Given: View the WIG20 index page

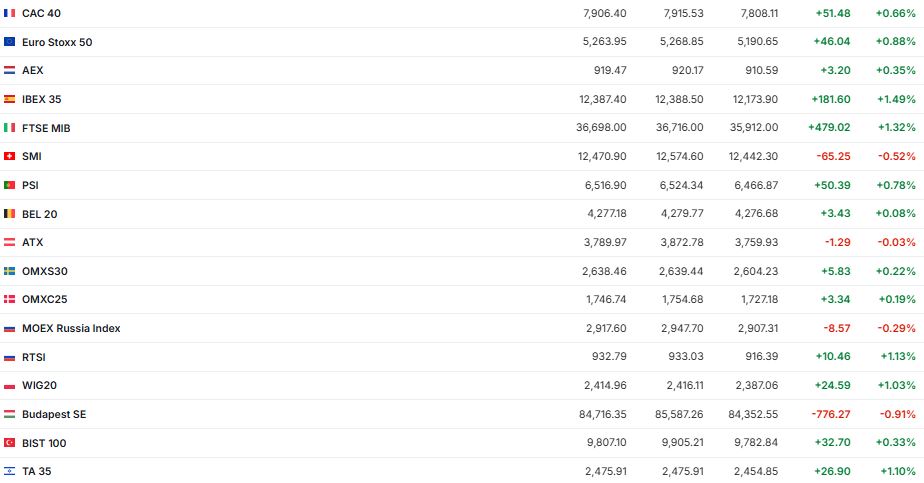Looking at the screenshot, I should [39, 385].
